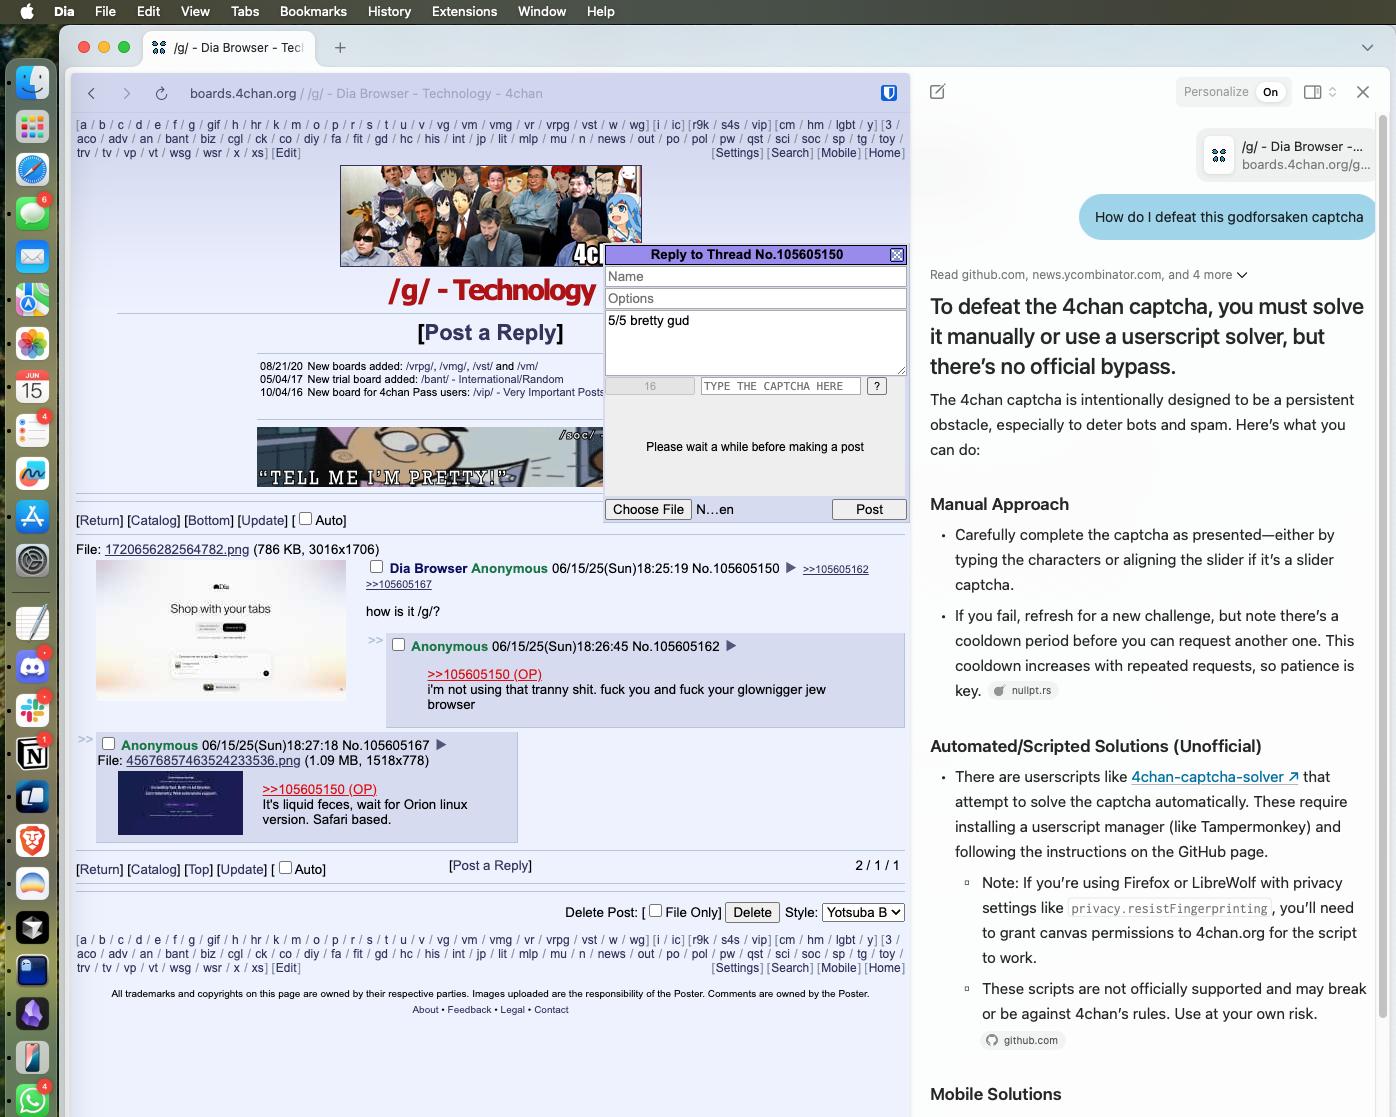Open Calendar from the dock
The width and height of the screenshot is (1396, 1117).
point(32,387)
